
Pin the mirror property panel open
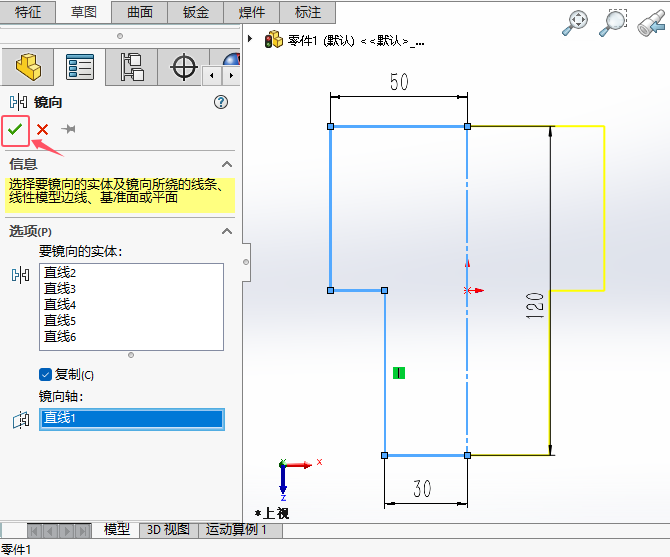coord(68,129)
